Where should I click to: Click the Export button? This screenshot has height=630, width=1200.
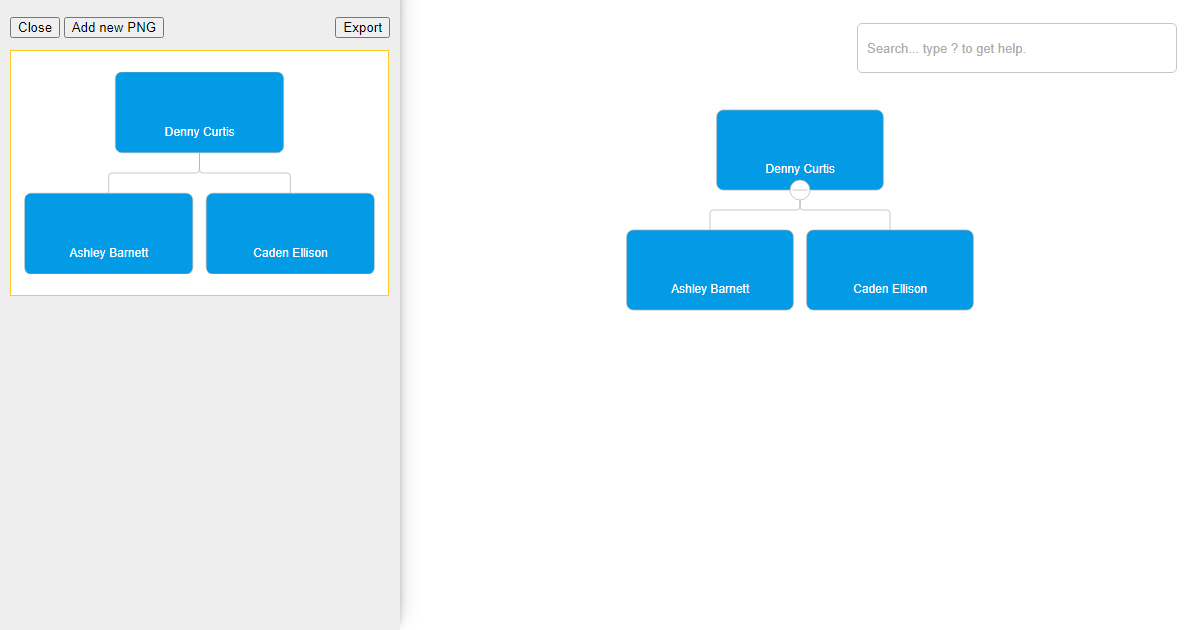[x=362, y=27]
